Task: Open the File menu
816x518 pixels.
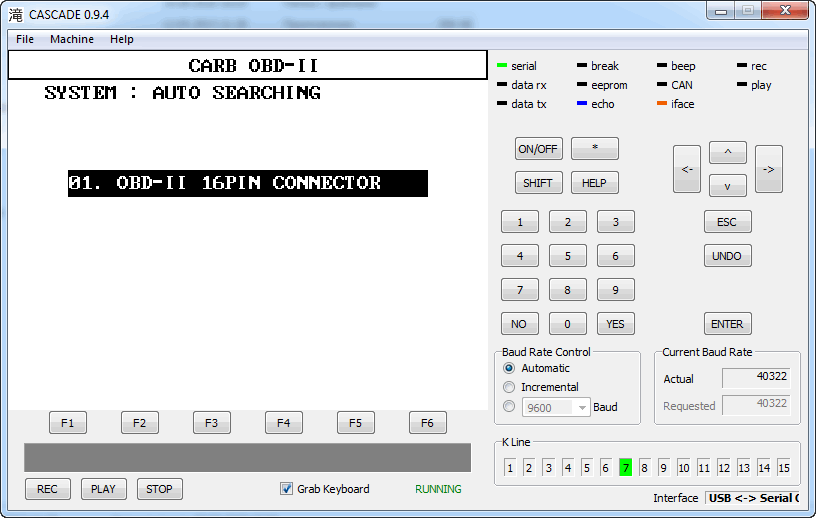Action: coord(24,39)
